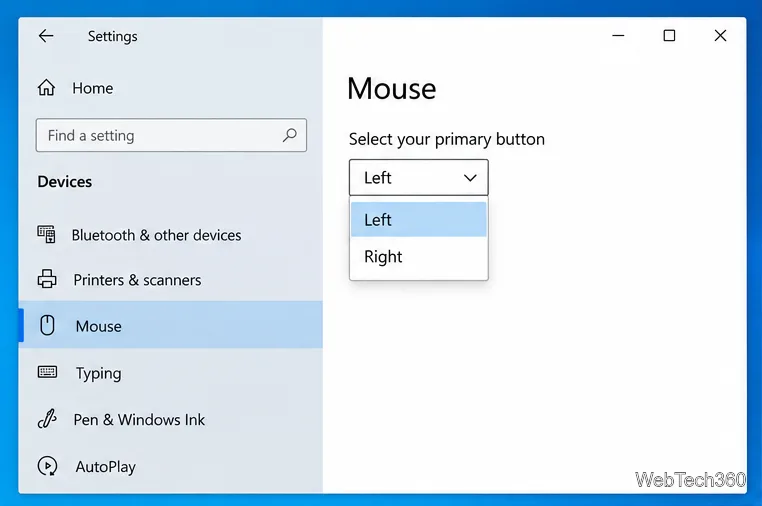Click the dropdown chevron arrow

pos(470,178)
